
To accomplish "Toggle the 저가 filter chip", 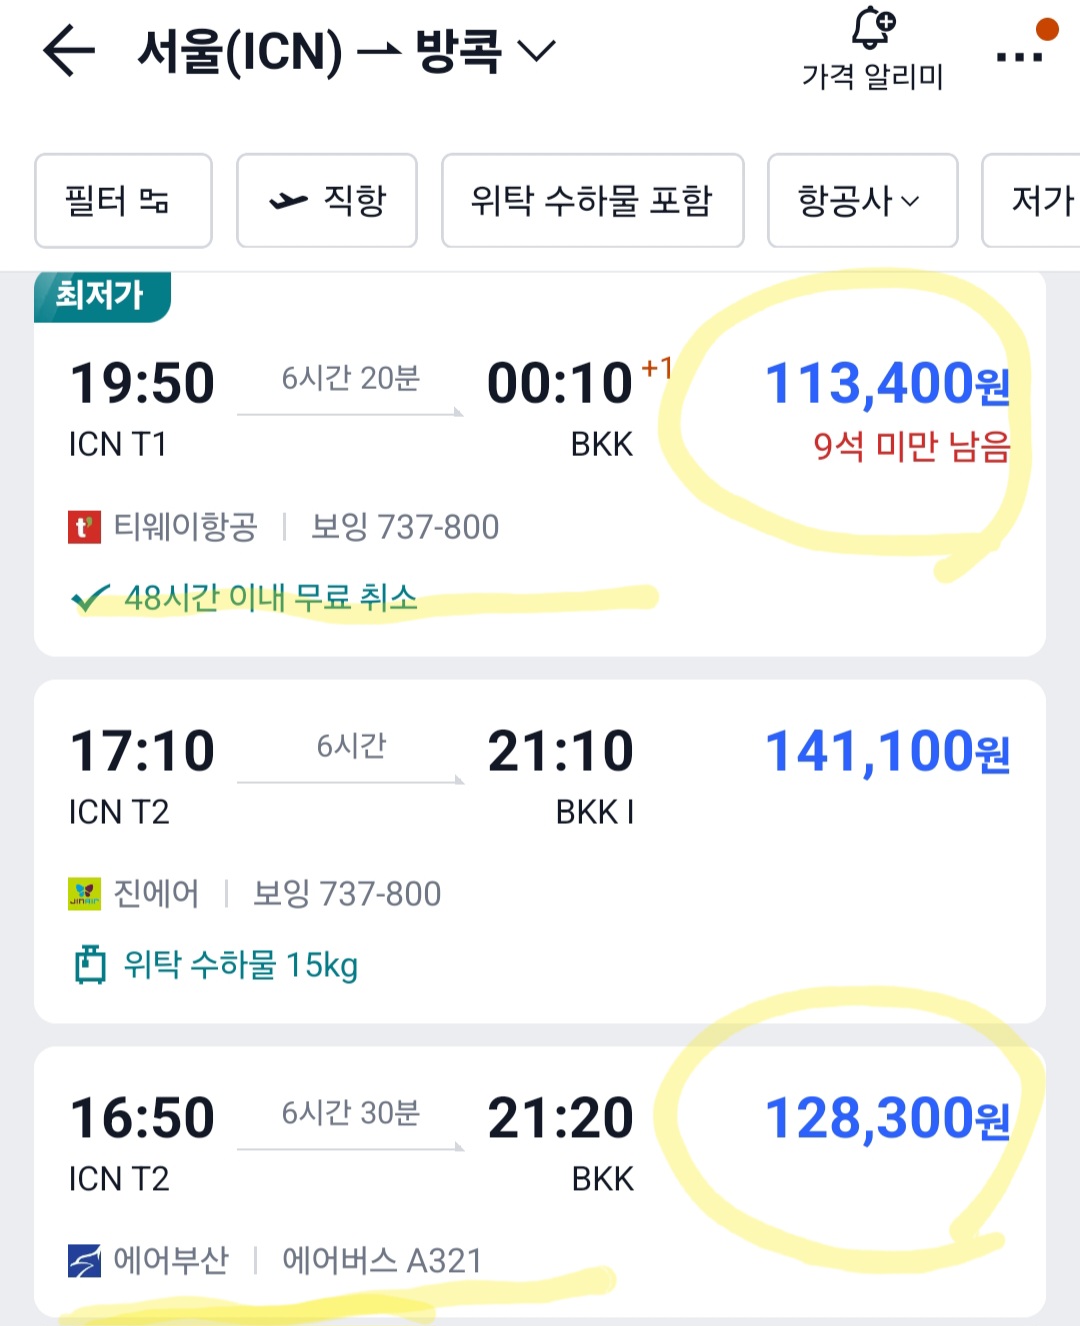I will 1035,200.
